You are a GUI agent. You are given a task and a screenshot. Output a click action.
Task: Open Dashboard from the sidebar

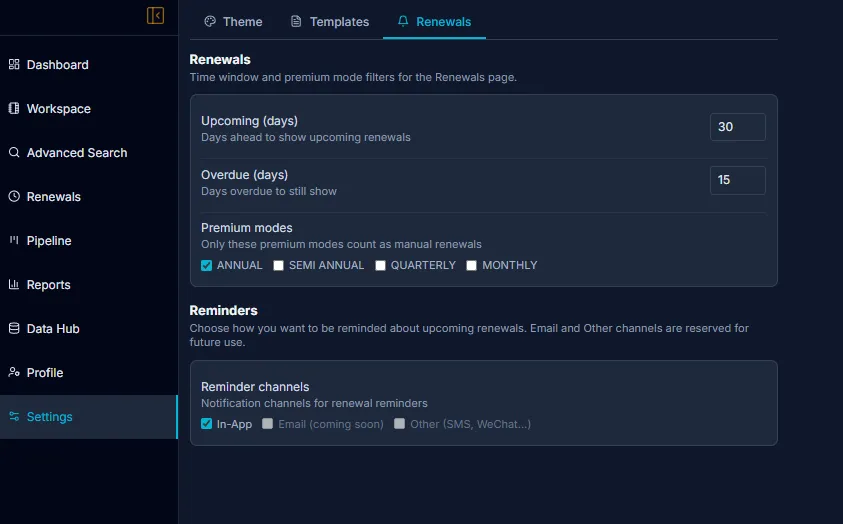89,64
